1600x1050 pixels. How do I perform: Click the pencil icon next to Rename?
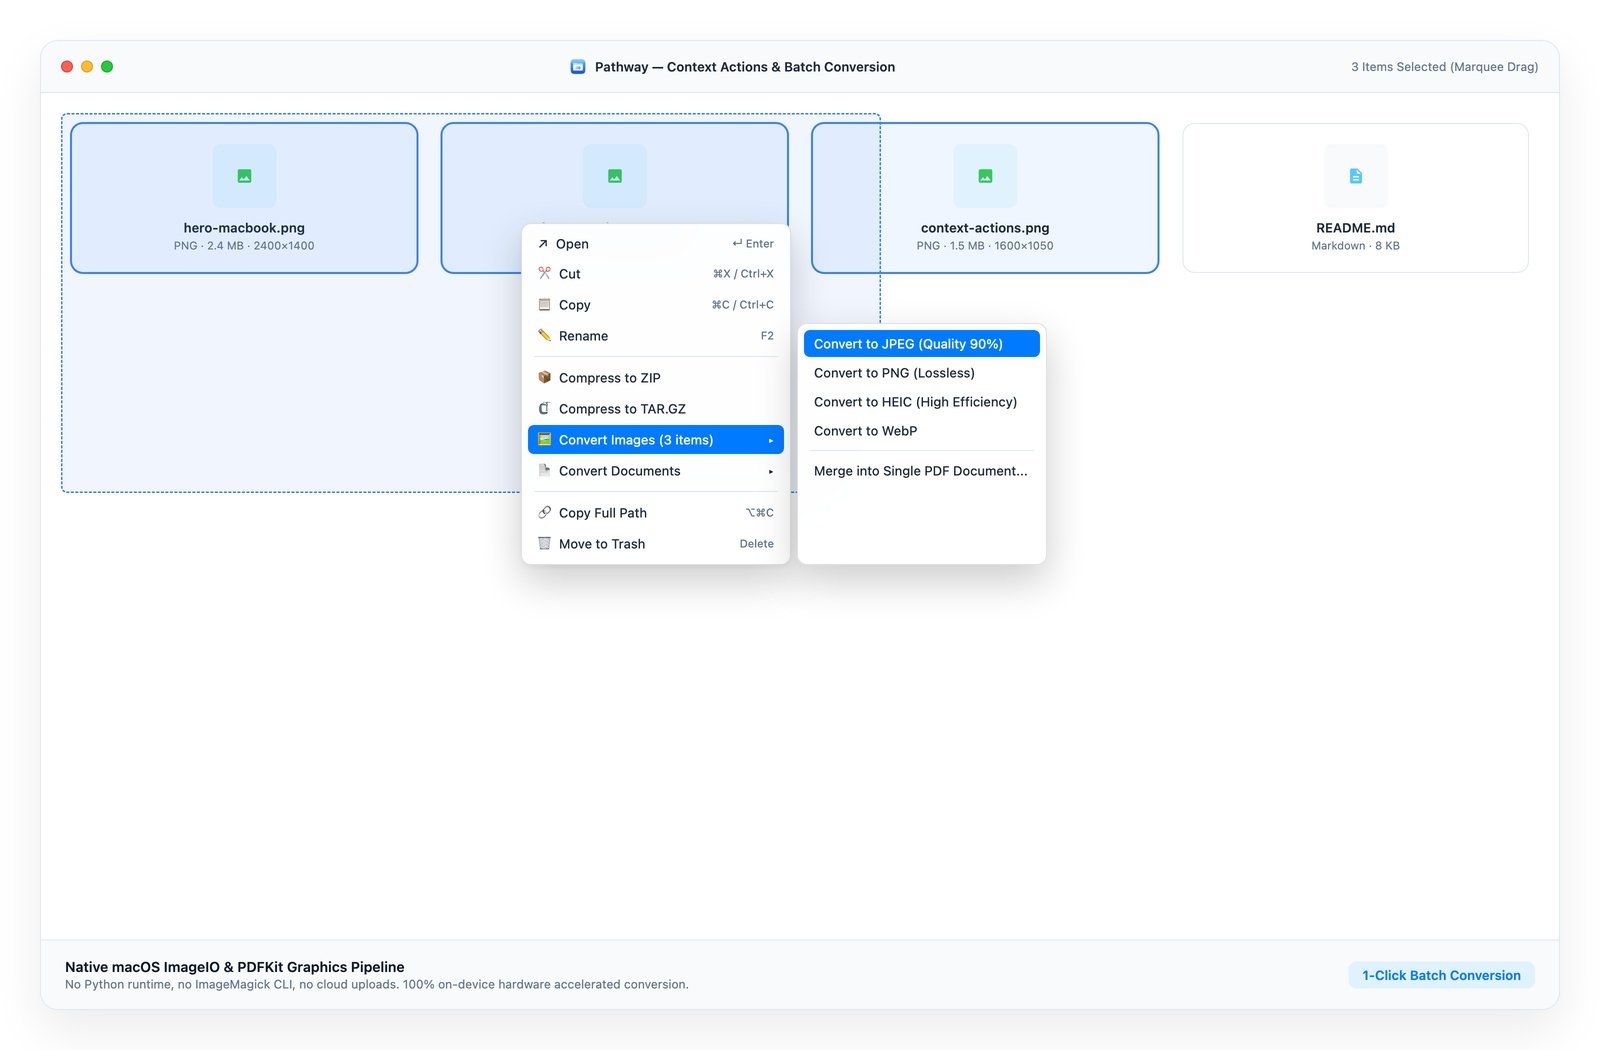pyautogui.click(x=544, y=335)
